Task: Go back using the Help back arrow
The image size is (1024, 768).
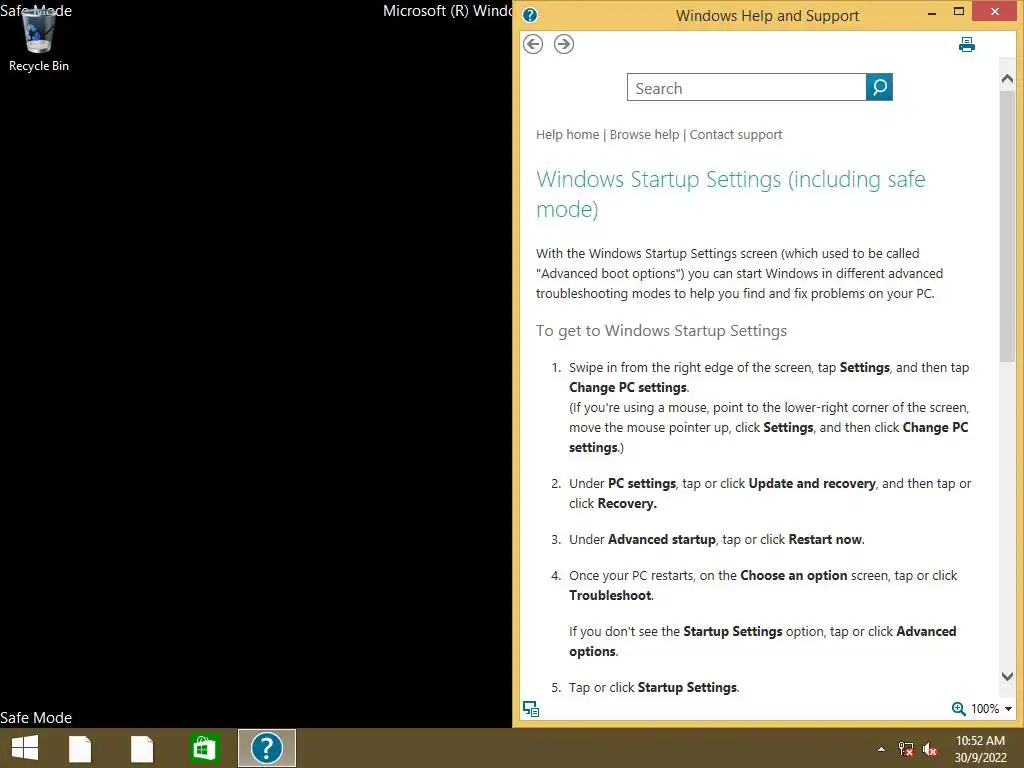Action: [533, 44]
